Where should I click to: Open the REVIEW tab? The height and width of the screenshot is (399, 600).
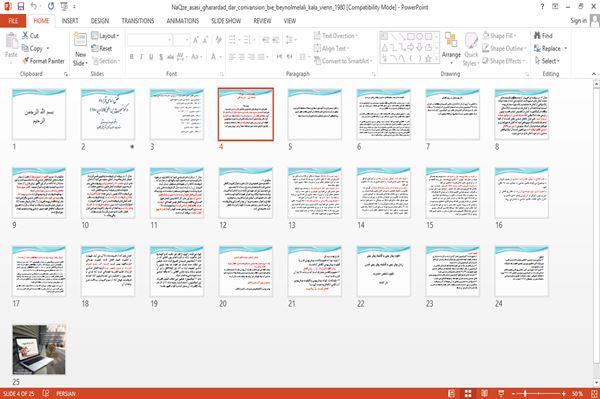point(262,21)
